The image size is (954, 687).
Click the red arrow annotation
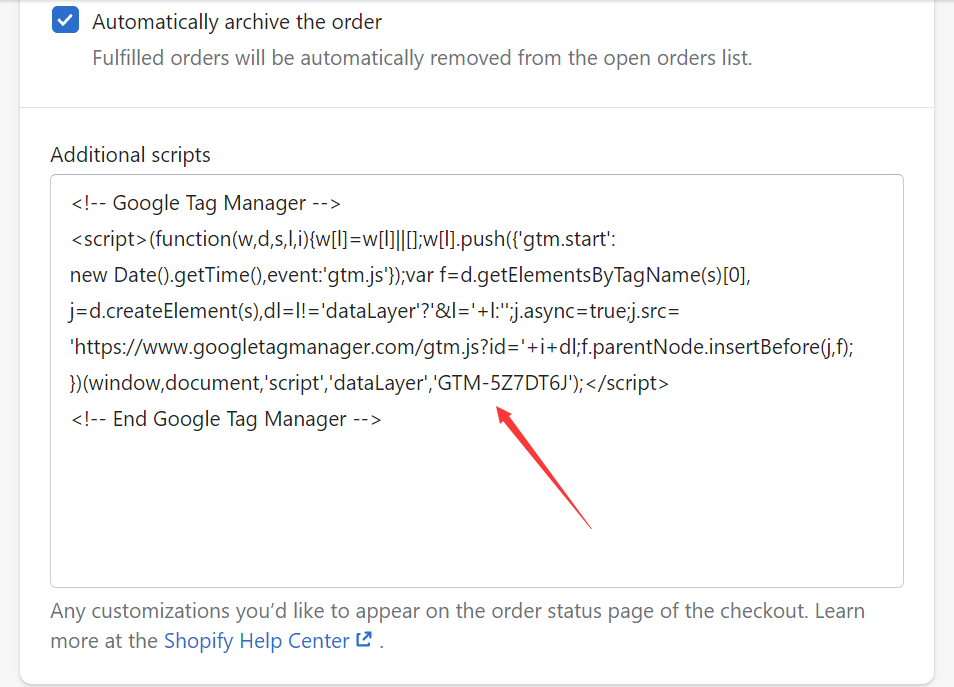tap(543, 467)
